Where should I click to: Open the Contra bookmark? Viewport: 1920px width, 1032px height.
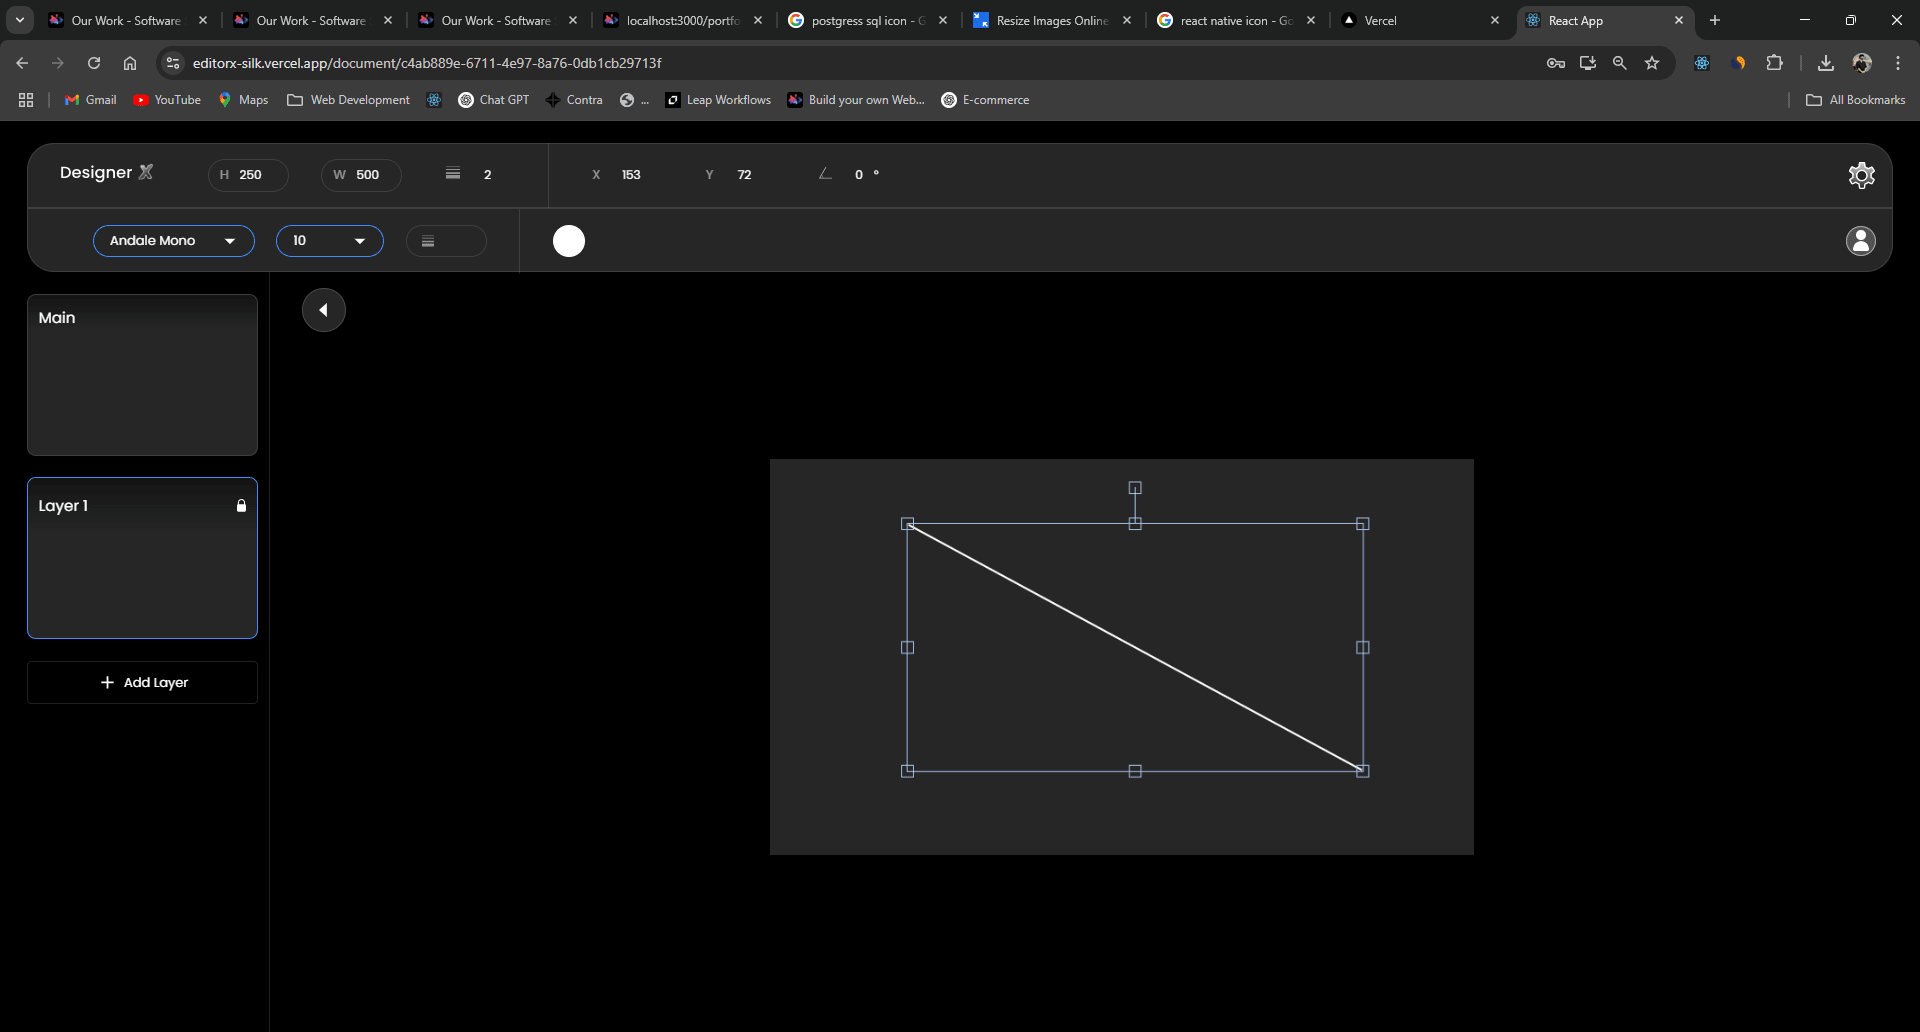pyautogui.click(x=574, y=100)
